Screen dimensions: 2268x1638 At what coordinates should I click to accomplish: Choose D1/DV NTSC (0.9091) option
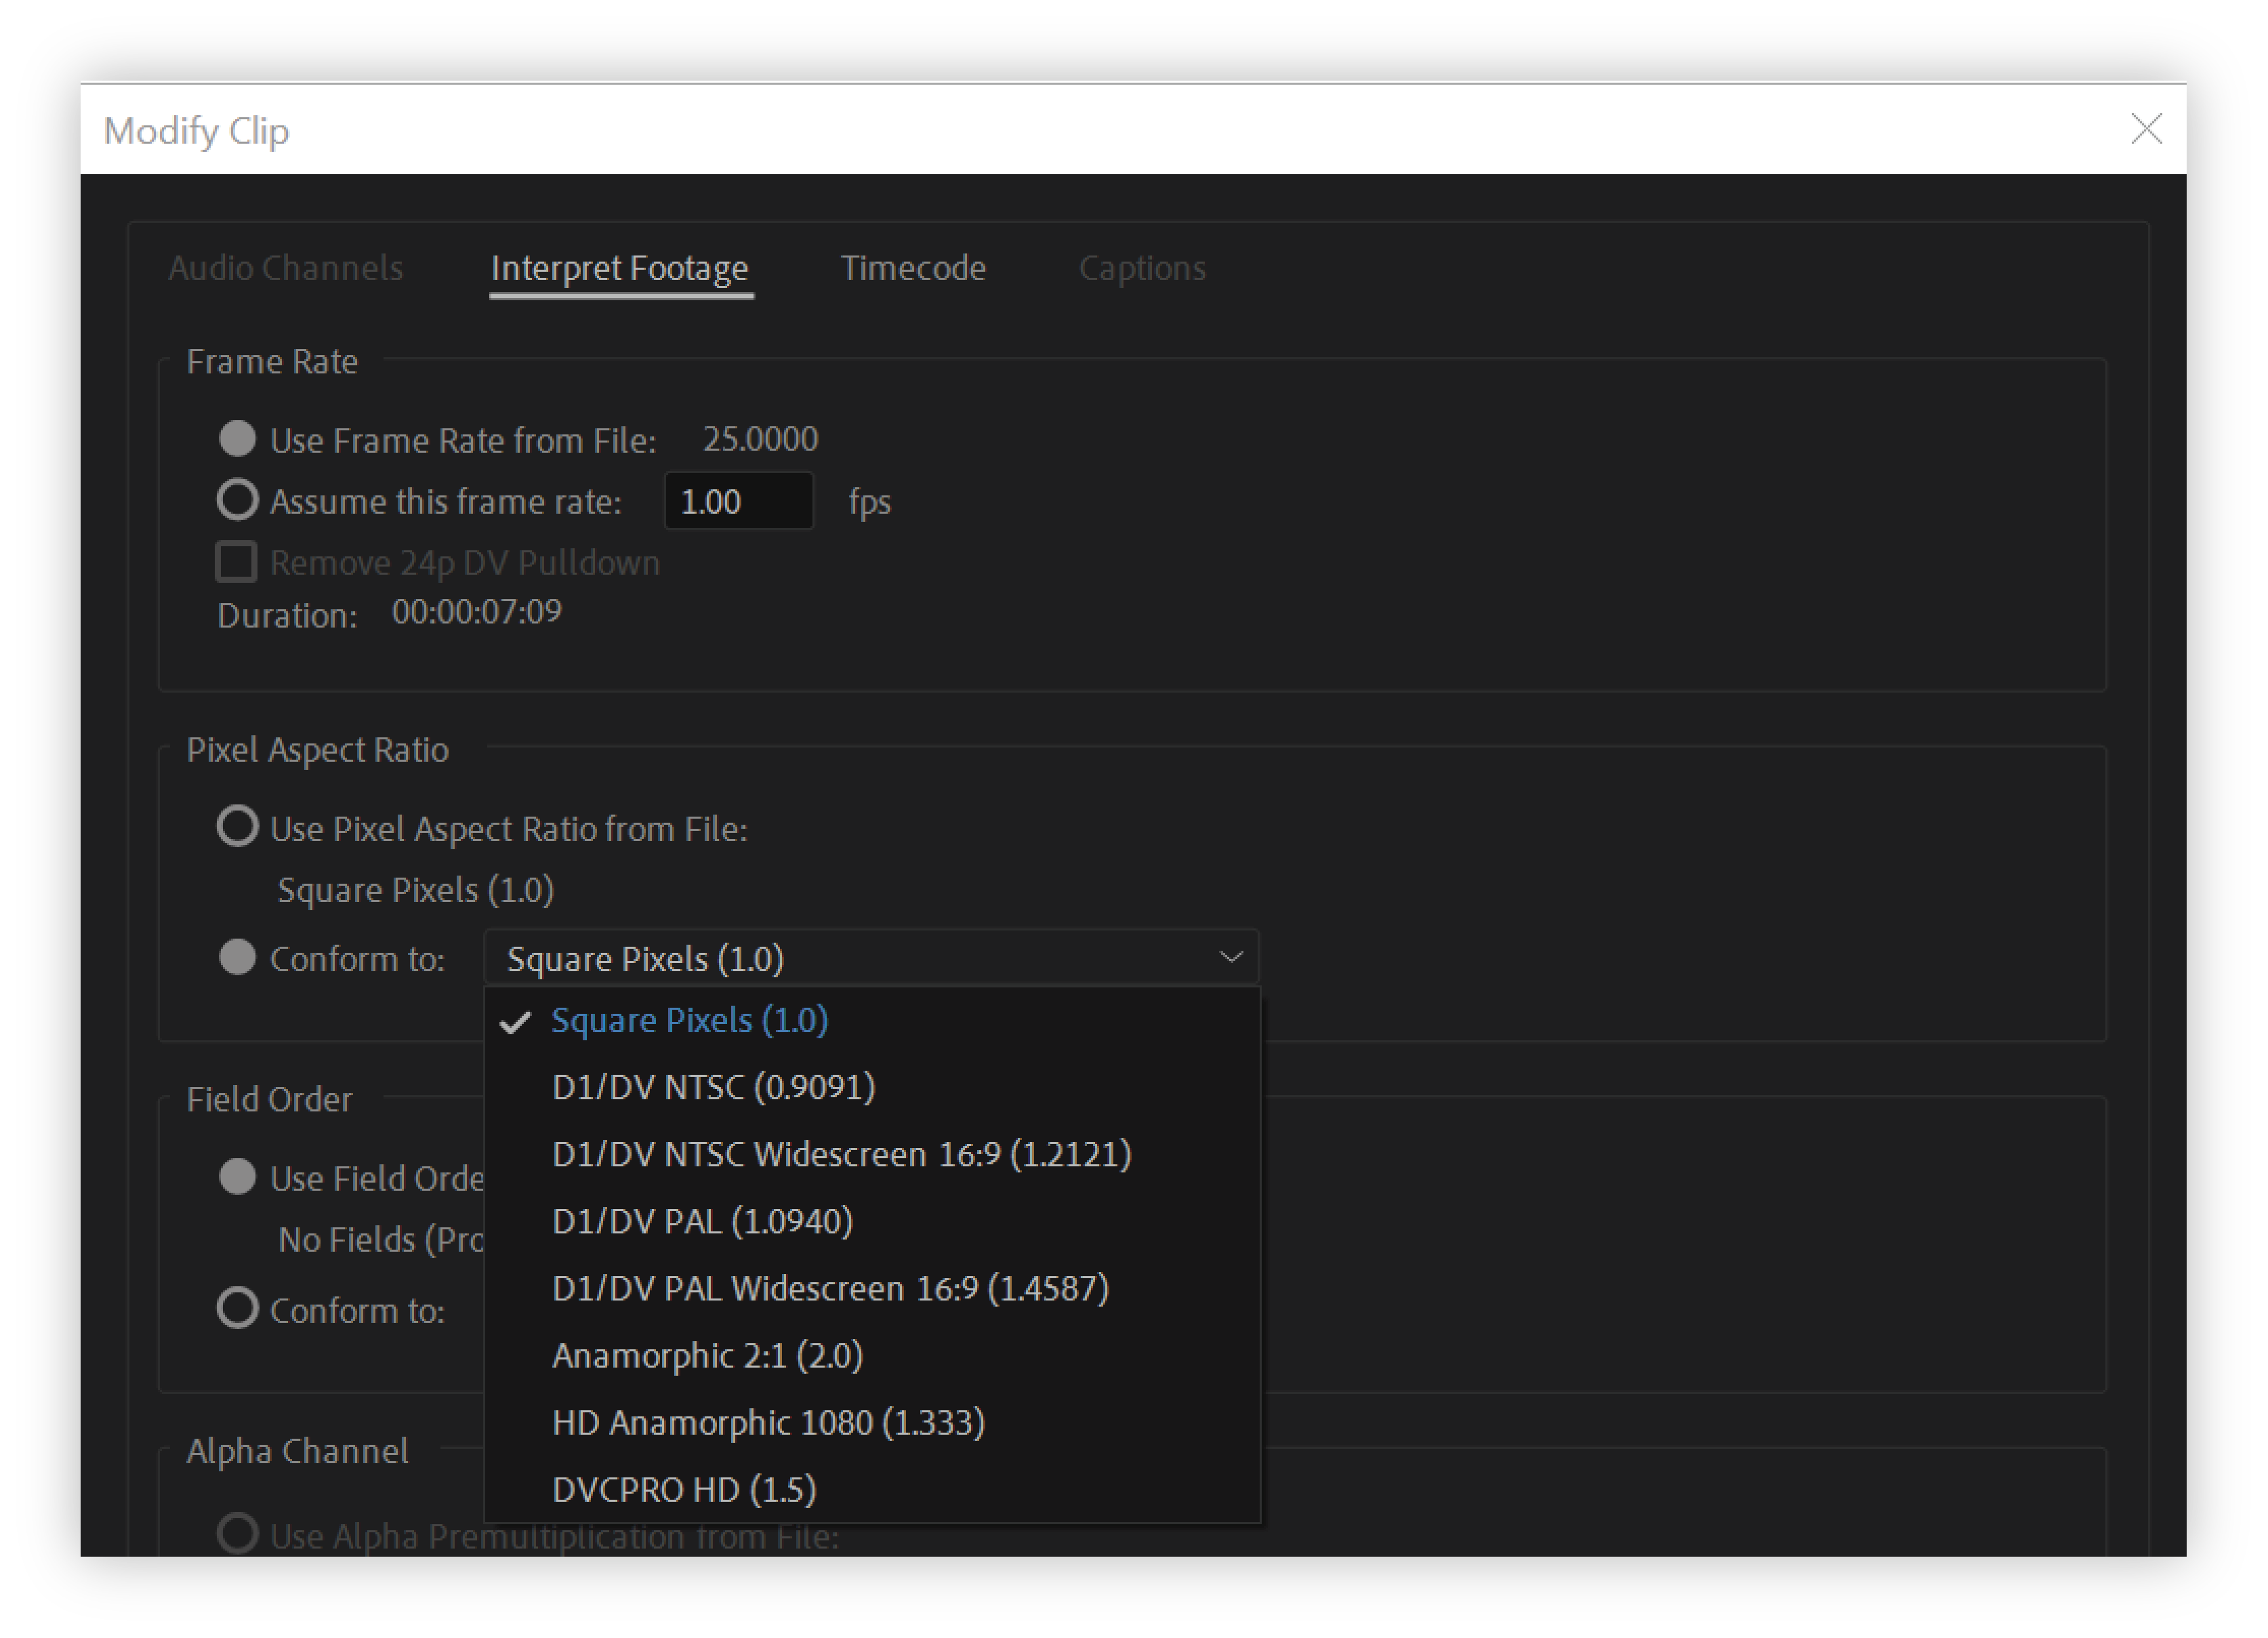point(871,1087)
